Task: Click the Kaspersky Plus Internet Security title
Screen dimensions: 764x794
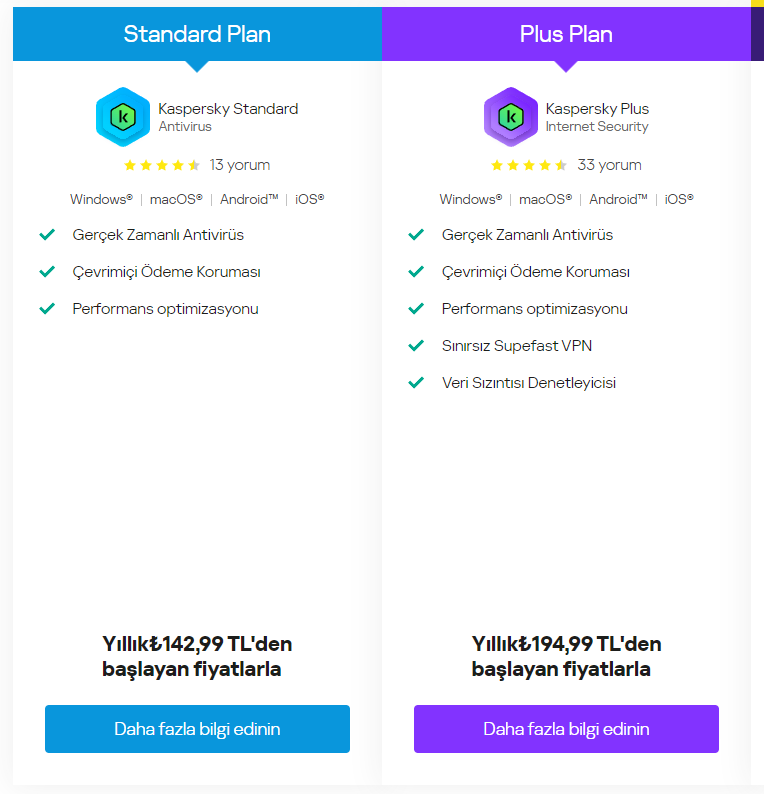Action: pyautogui.click(x=597, y=117)
